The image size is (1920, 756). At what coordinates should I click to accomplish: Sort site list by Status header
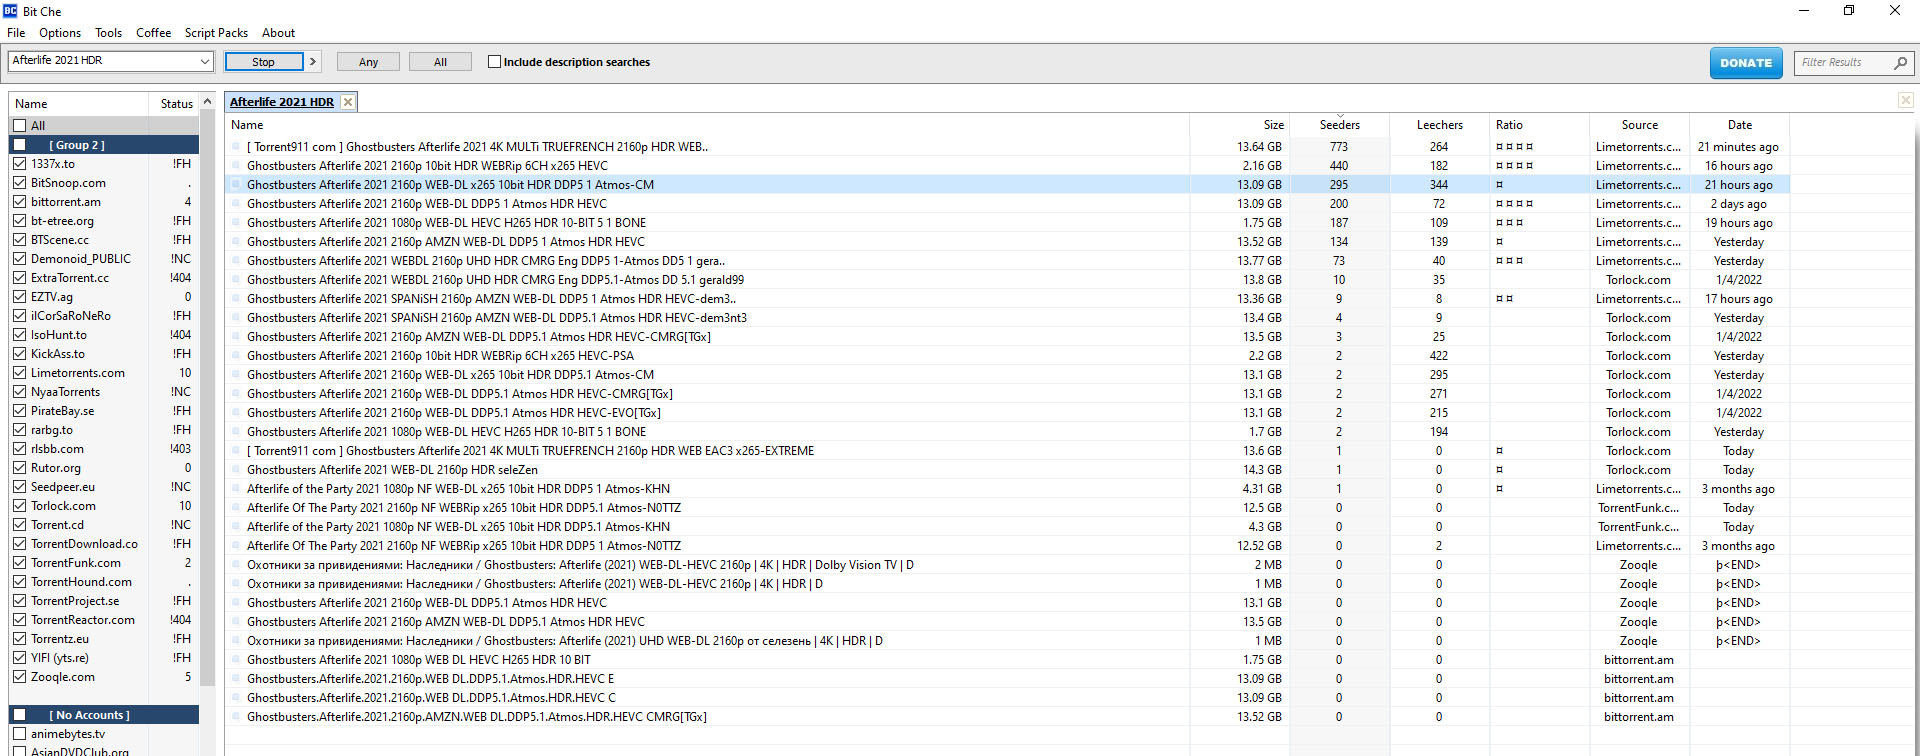click(176, 104)
